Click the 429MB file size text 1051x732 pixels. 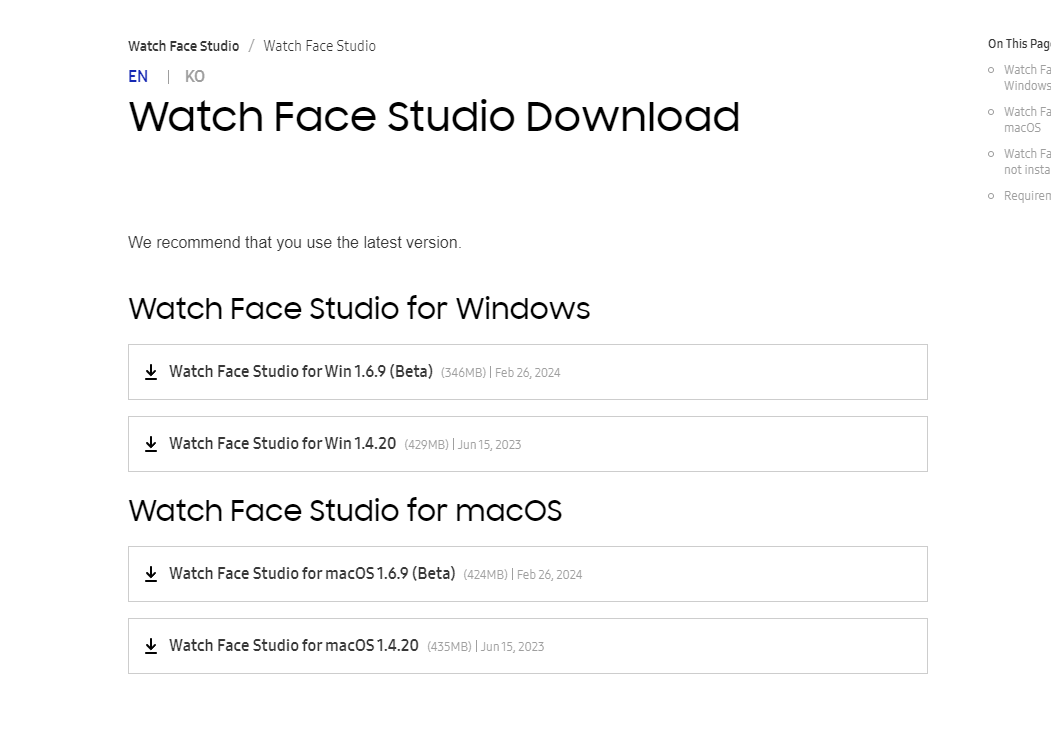pyautogui.click(x=426, y=444)
